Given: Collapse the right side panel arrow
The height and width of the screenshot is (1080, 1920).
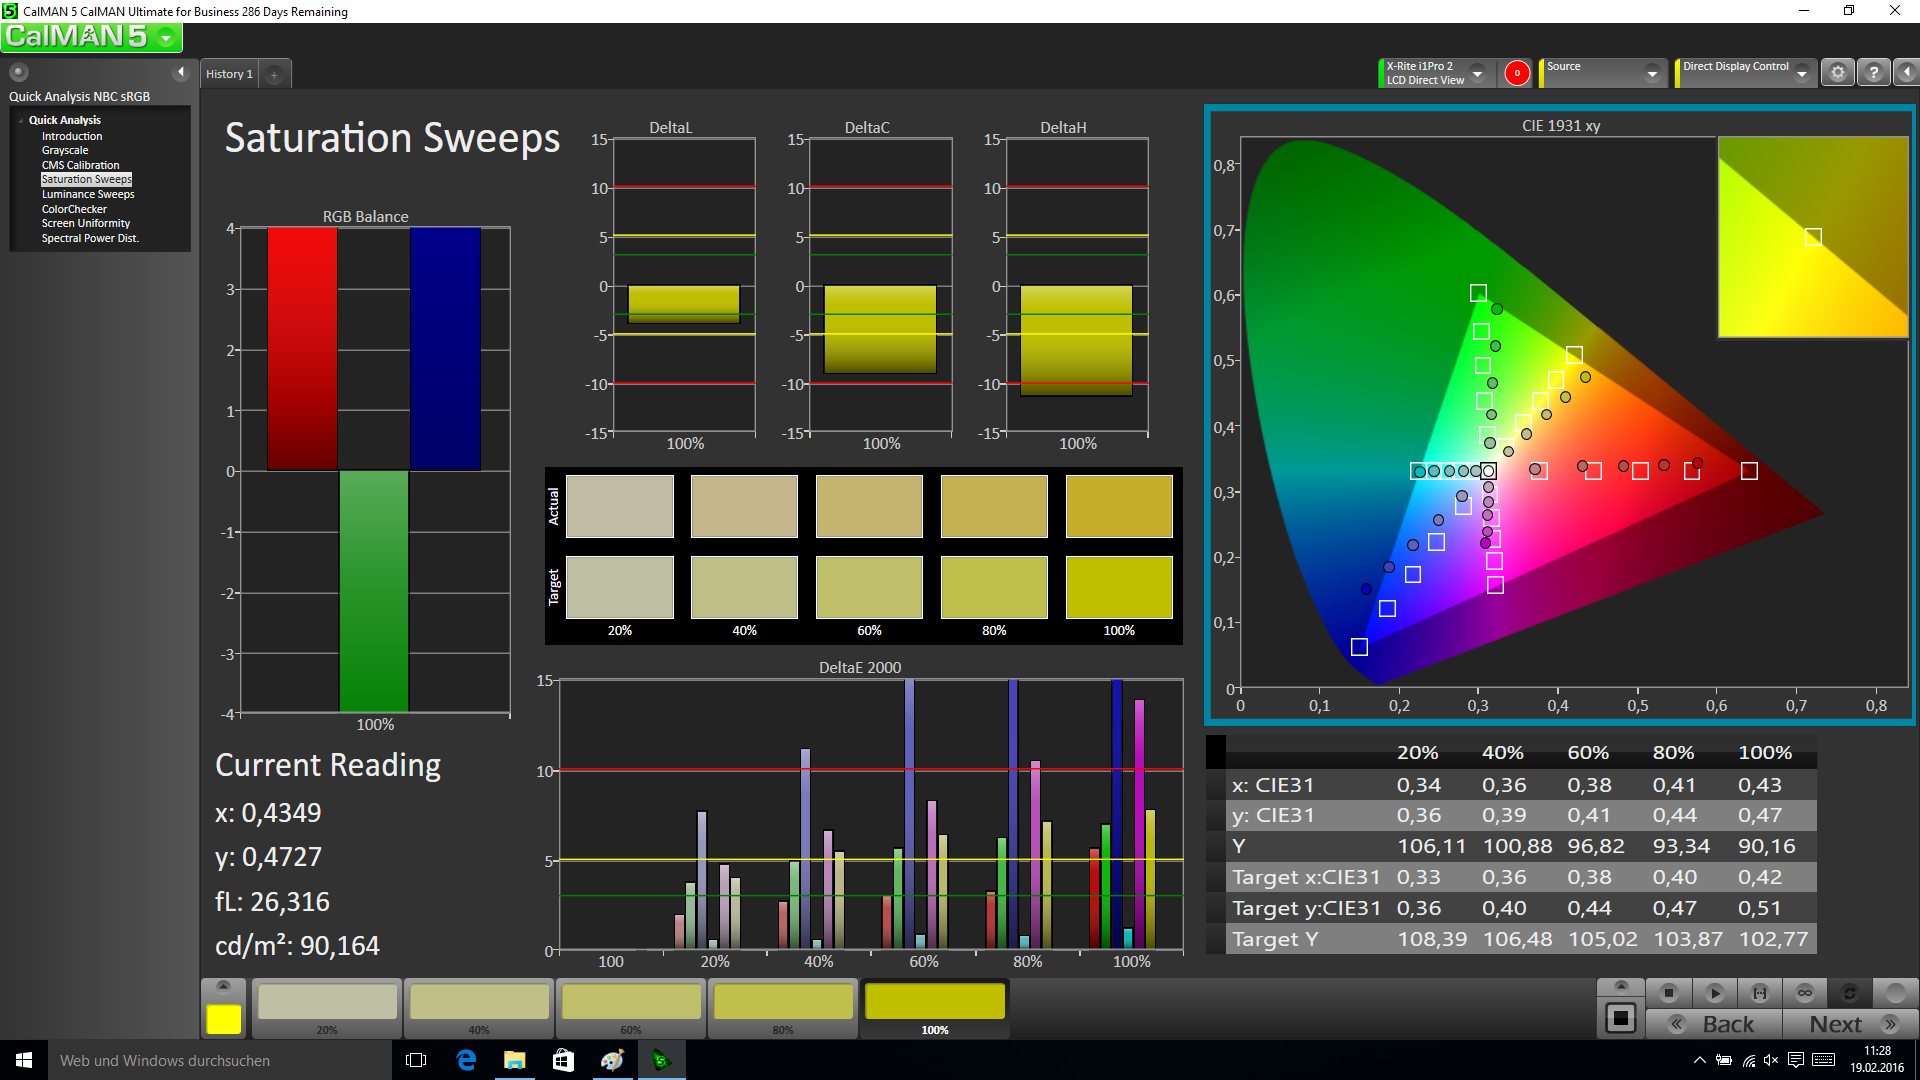Looking at the screenshot, I should 1907,73.
